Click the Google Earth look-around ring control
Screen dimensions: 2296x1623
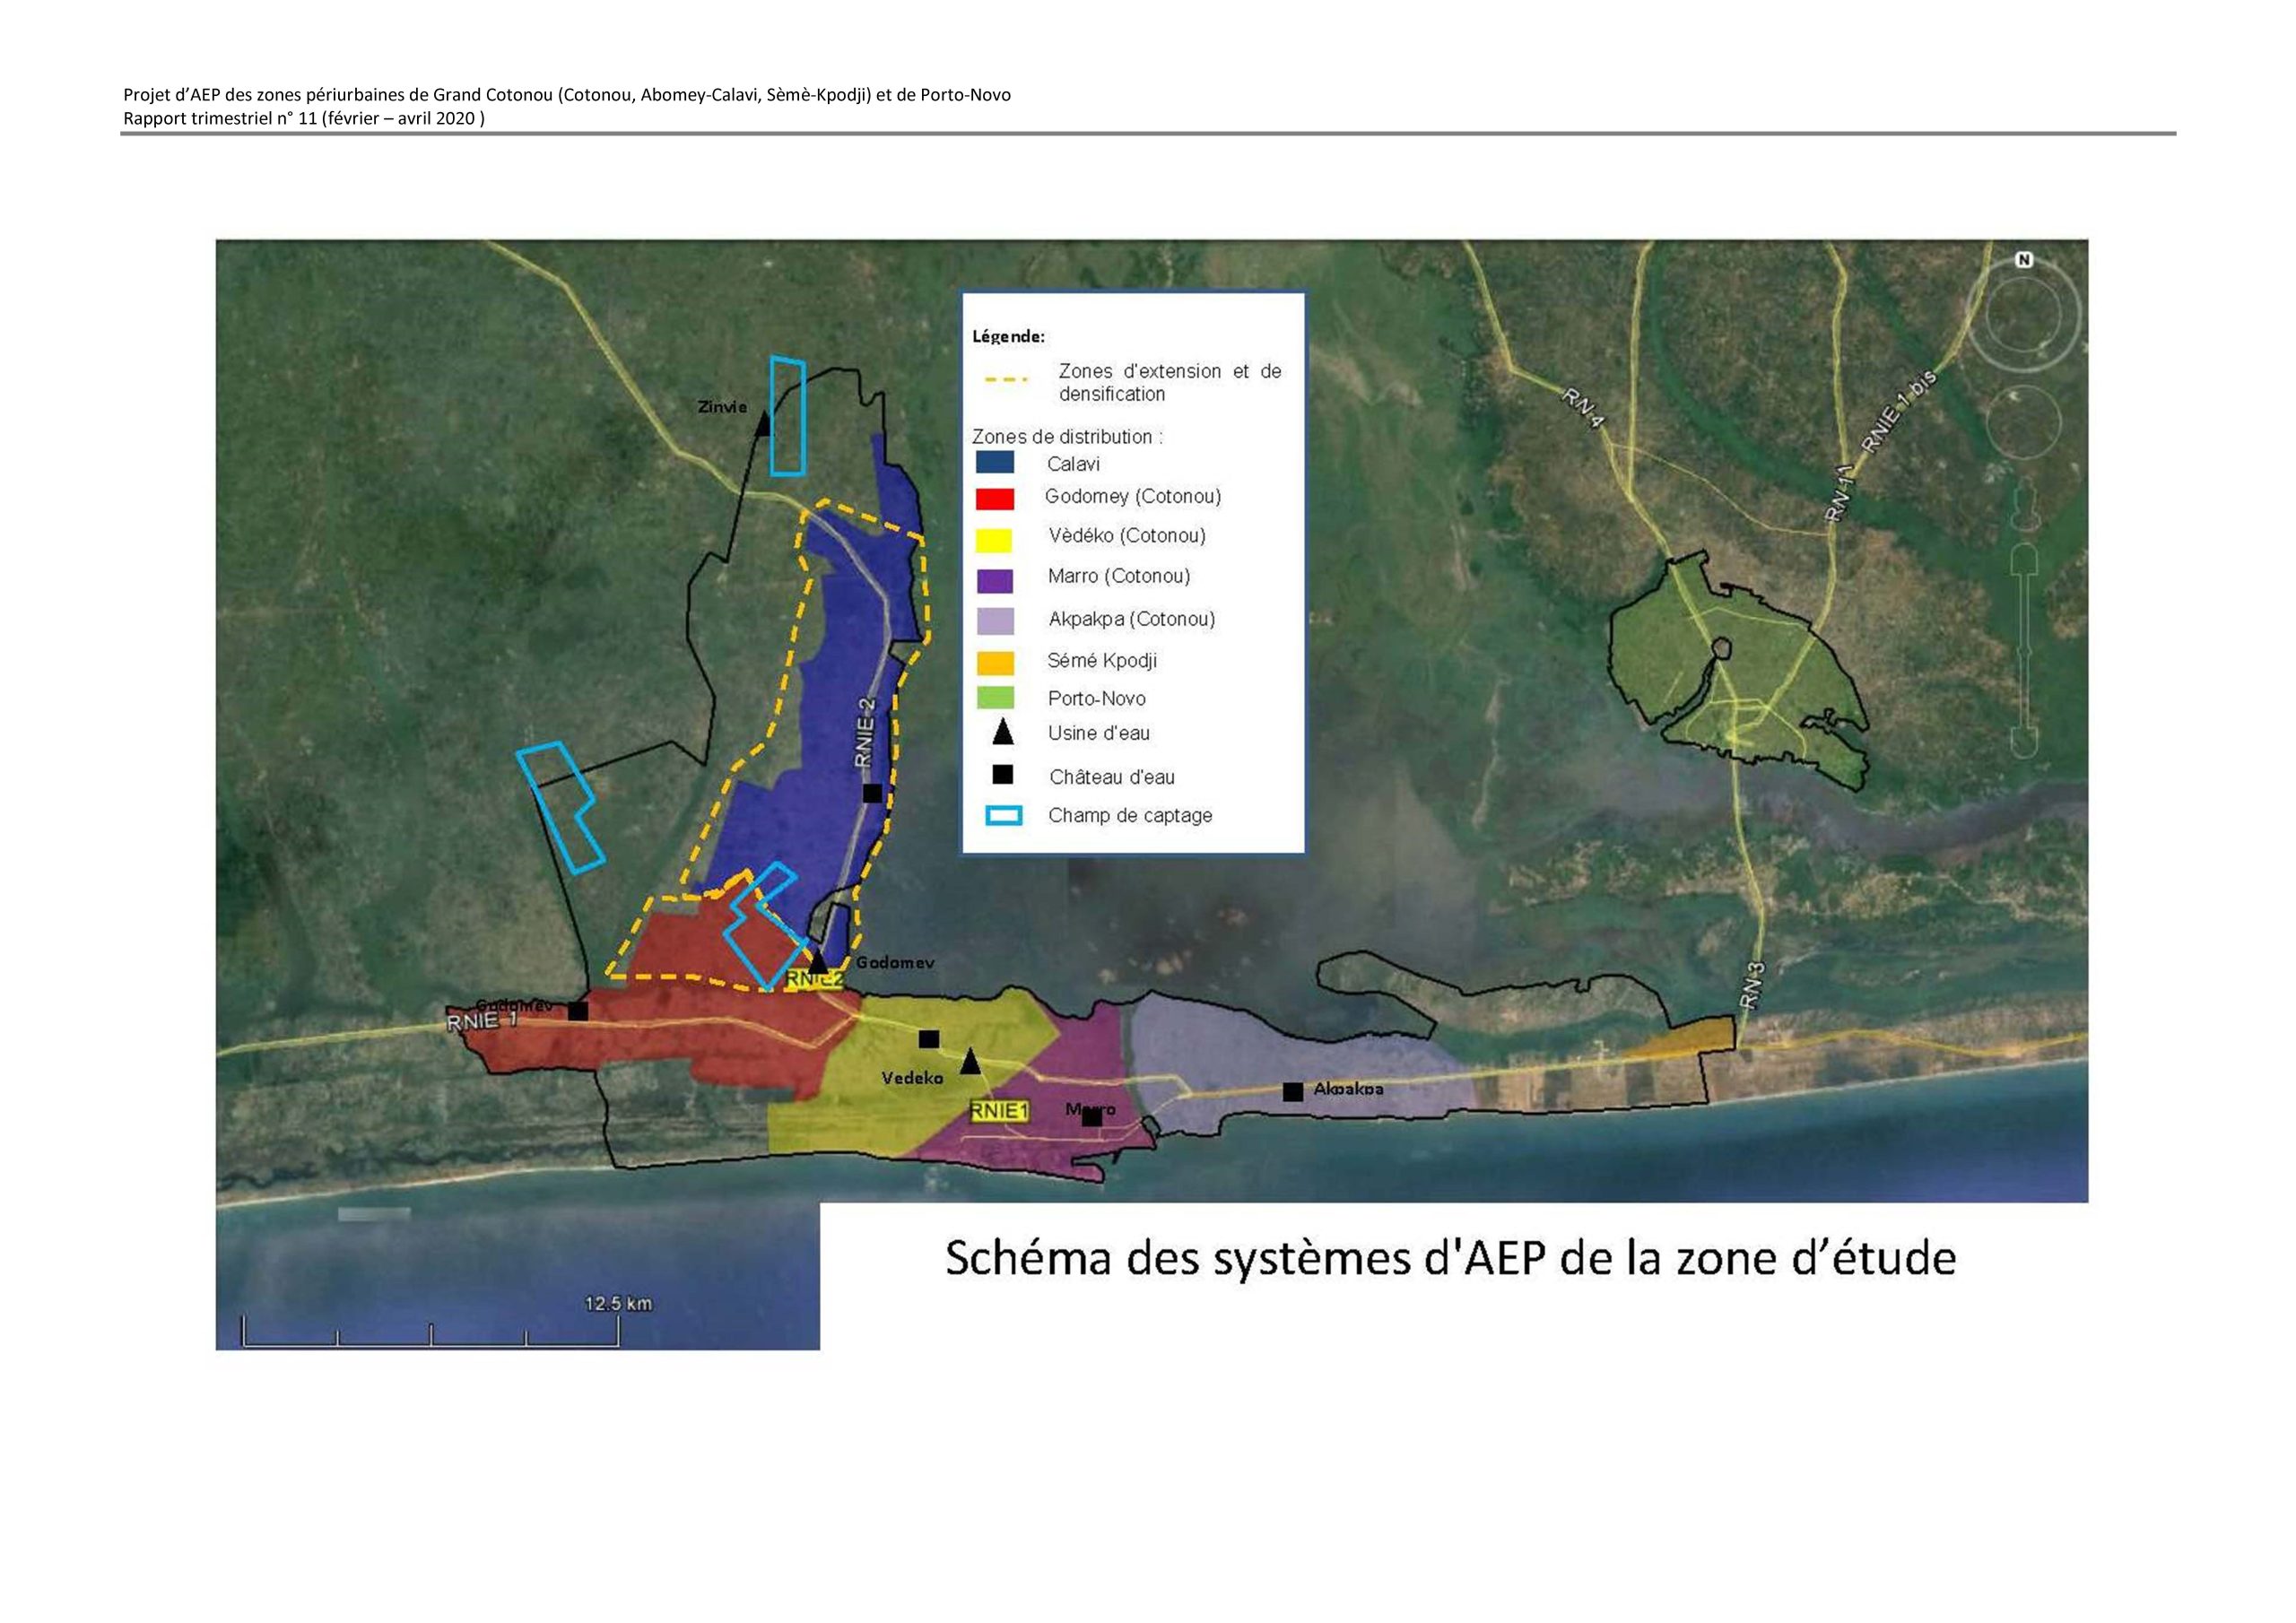2024,314
